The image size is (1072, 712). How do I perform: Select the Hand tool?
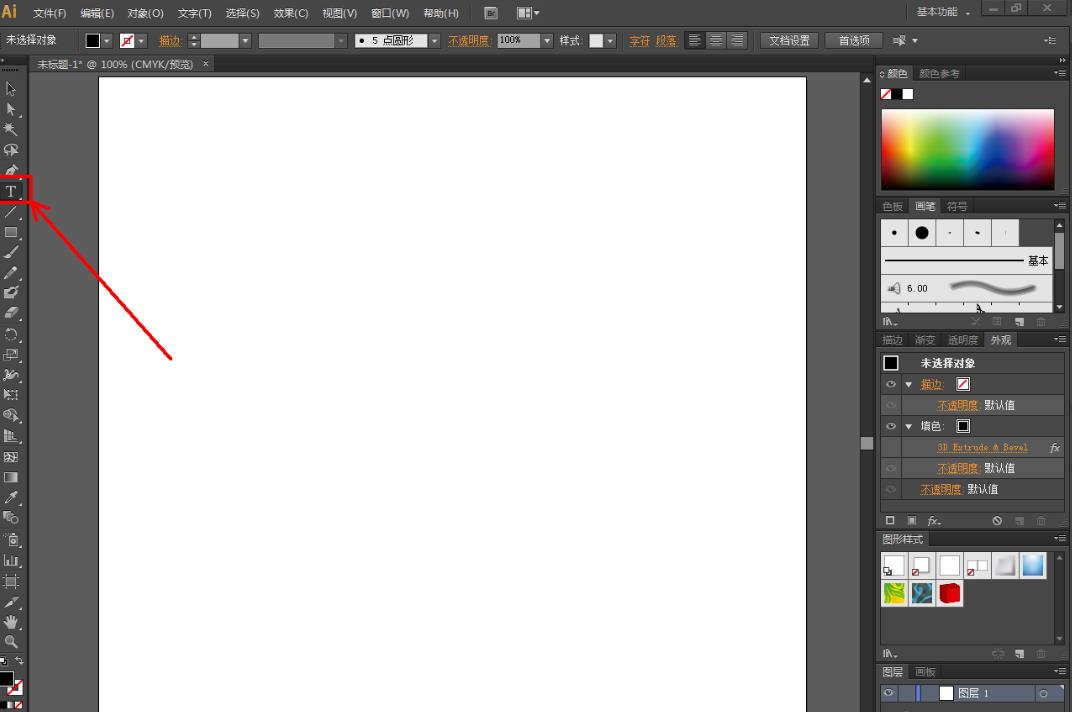pyautogui.click(x=10, y=622)
